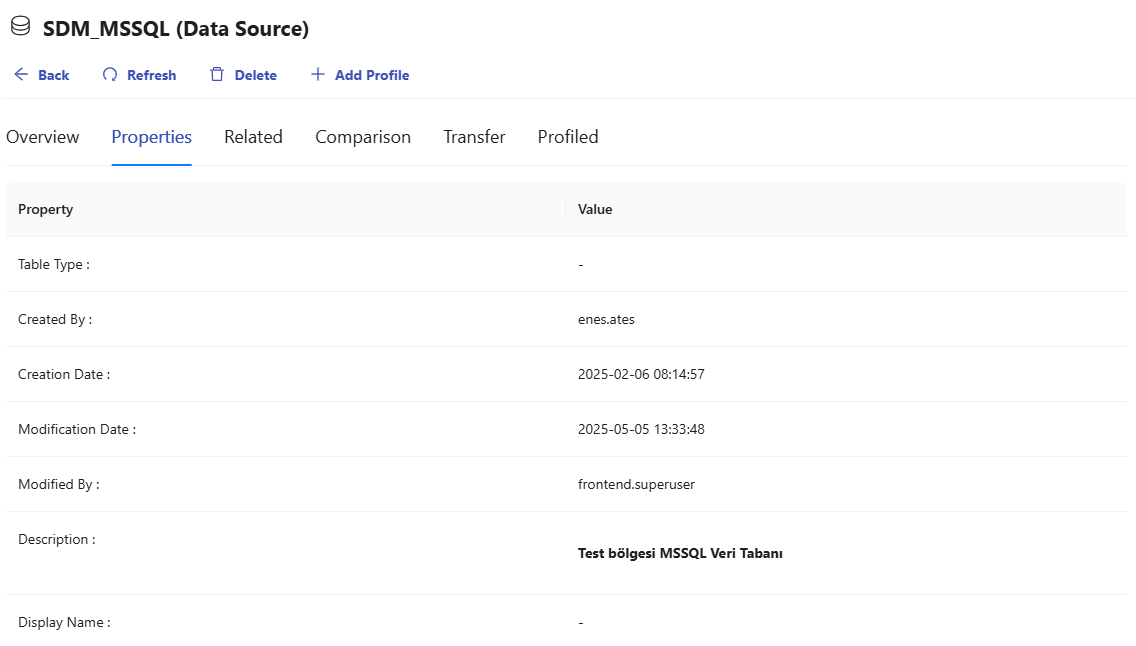Click the Modification Date value 2025-05-05 13:33:48
The image size is (1136, 646).
click(641, 429)
